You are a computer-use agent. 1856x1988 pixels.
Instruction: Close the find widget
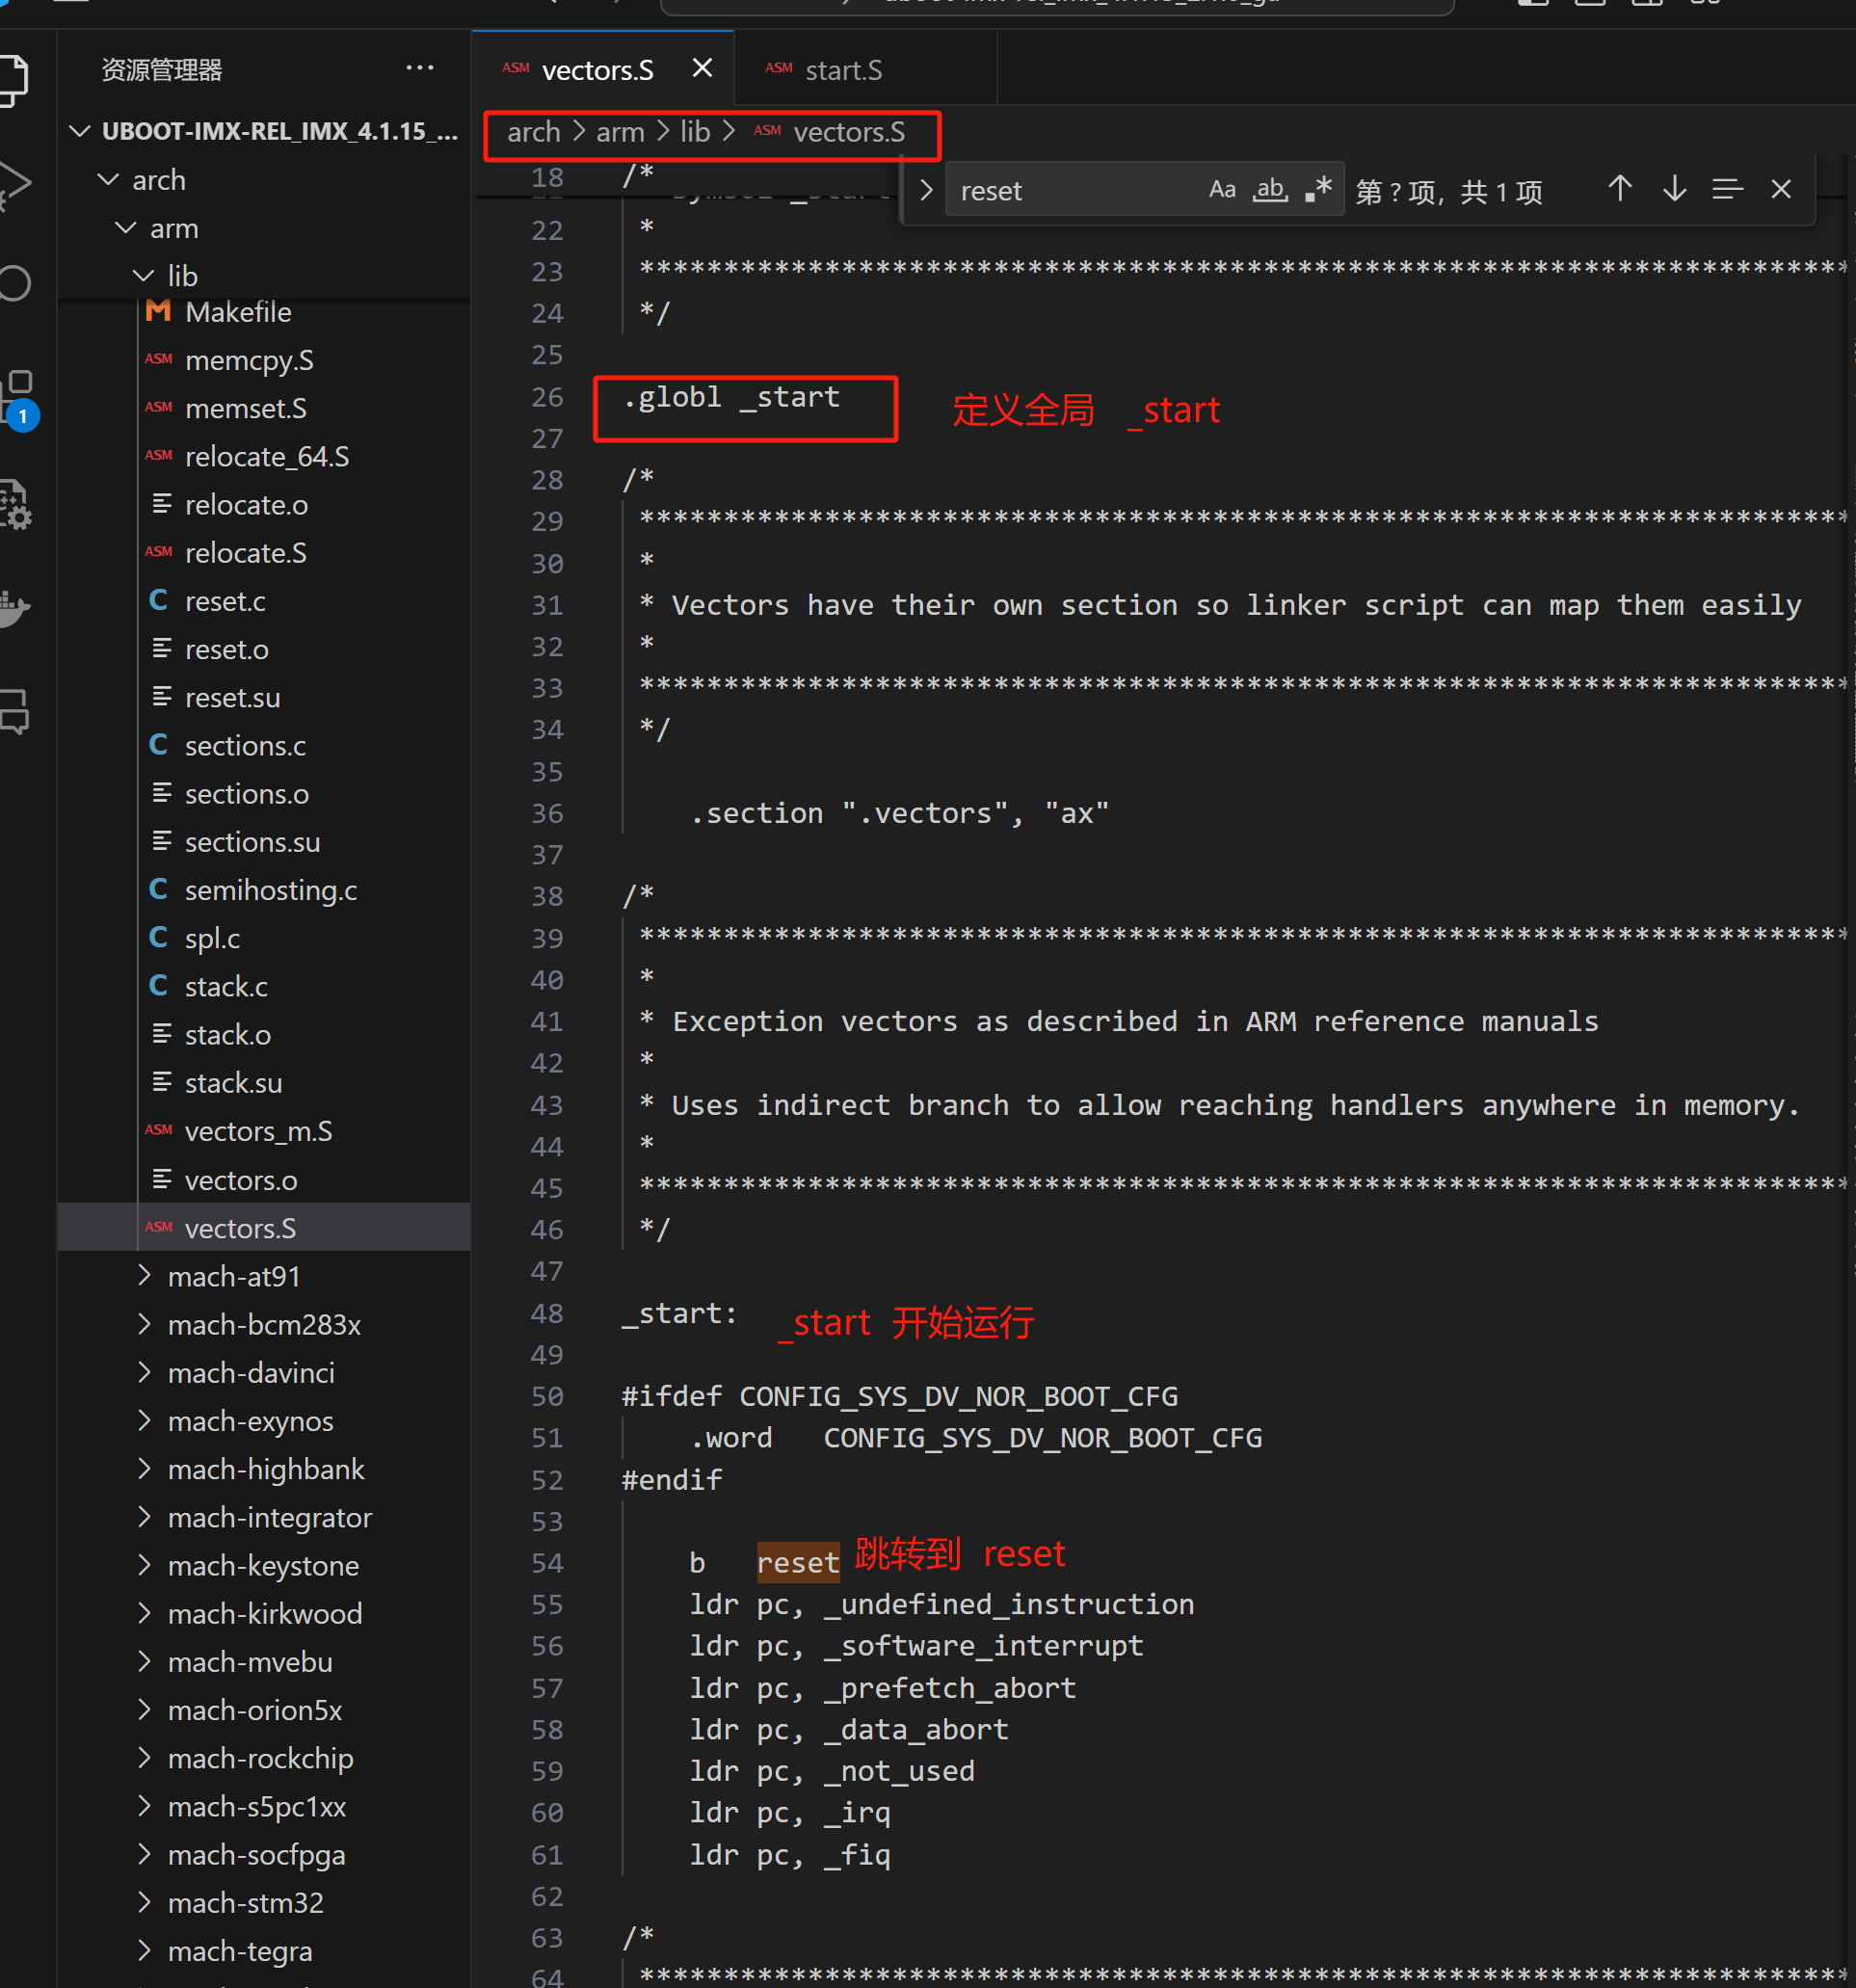(x=1780, y=189)
